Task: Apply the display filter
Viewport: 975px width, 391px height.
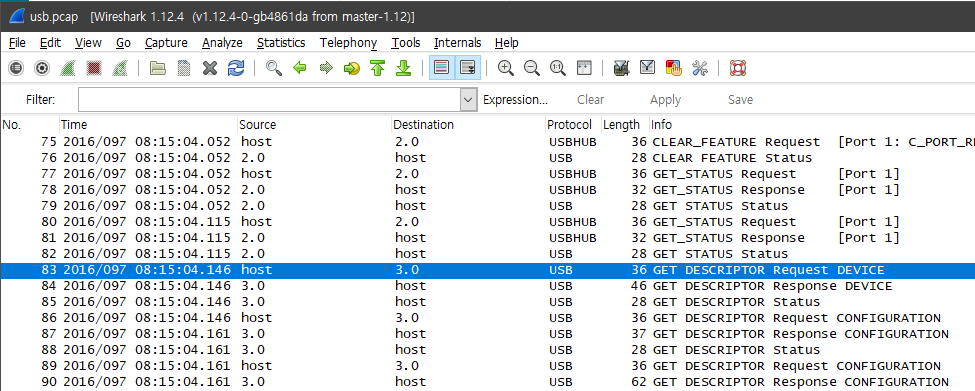Action: coord(665,99)
